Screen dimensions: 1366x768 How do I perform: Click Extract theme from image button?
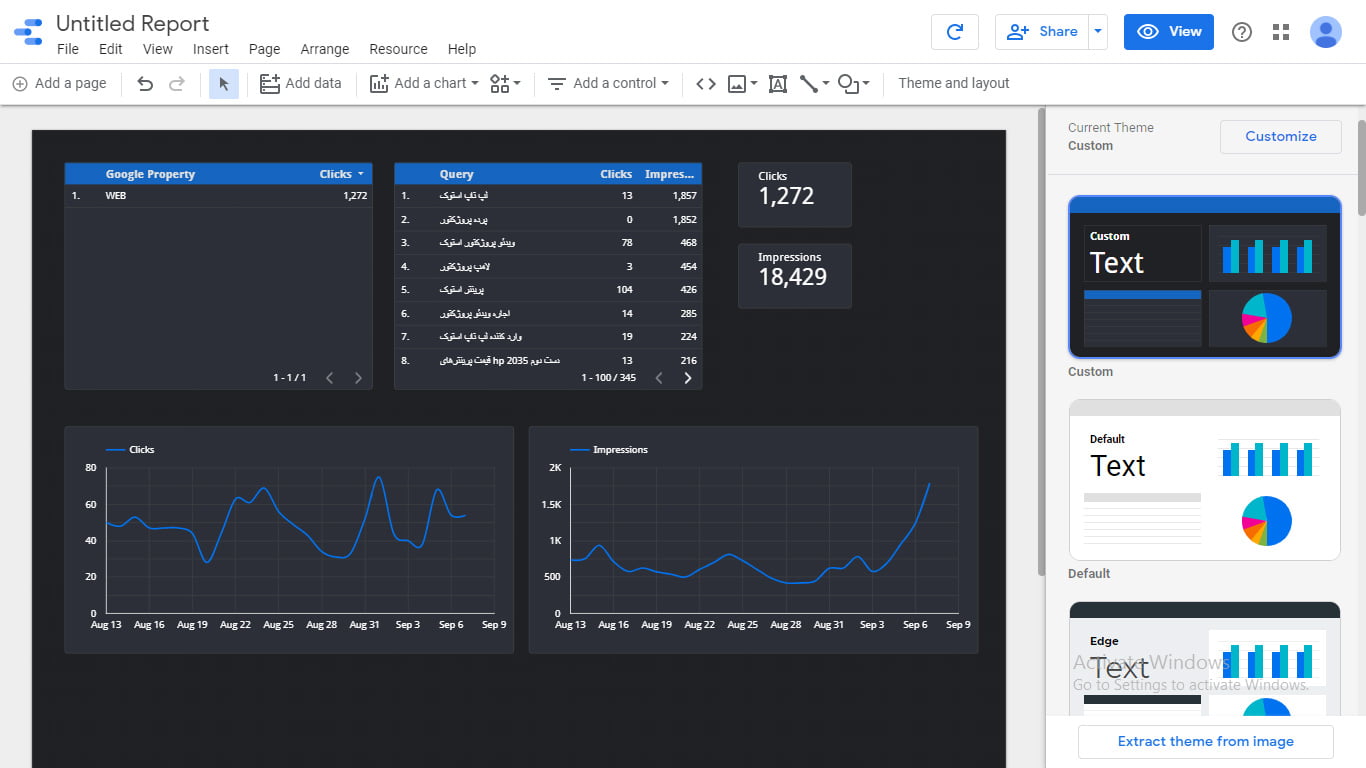(1206, 741)
